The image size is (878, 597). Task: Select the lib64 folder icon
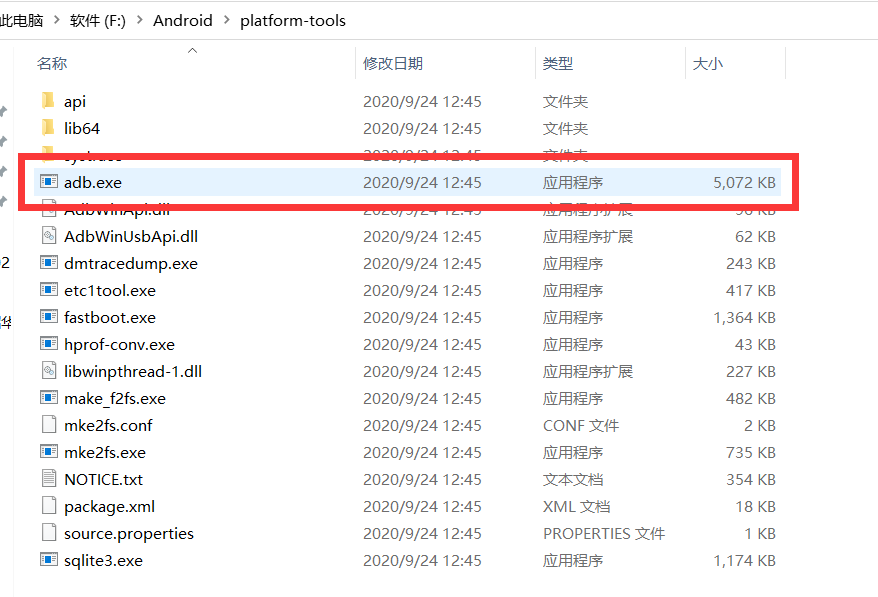pyautogui.click(x=48, y=128)
